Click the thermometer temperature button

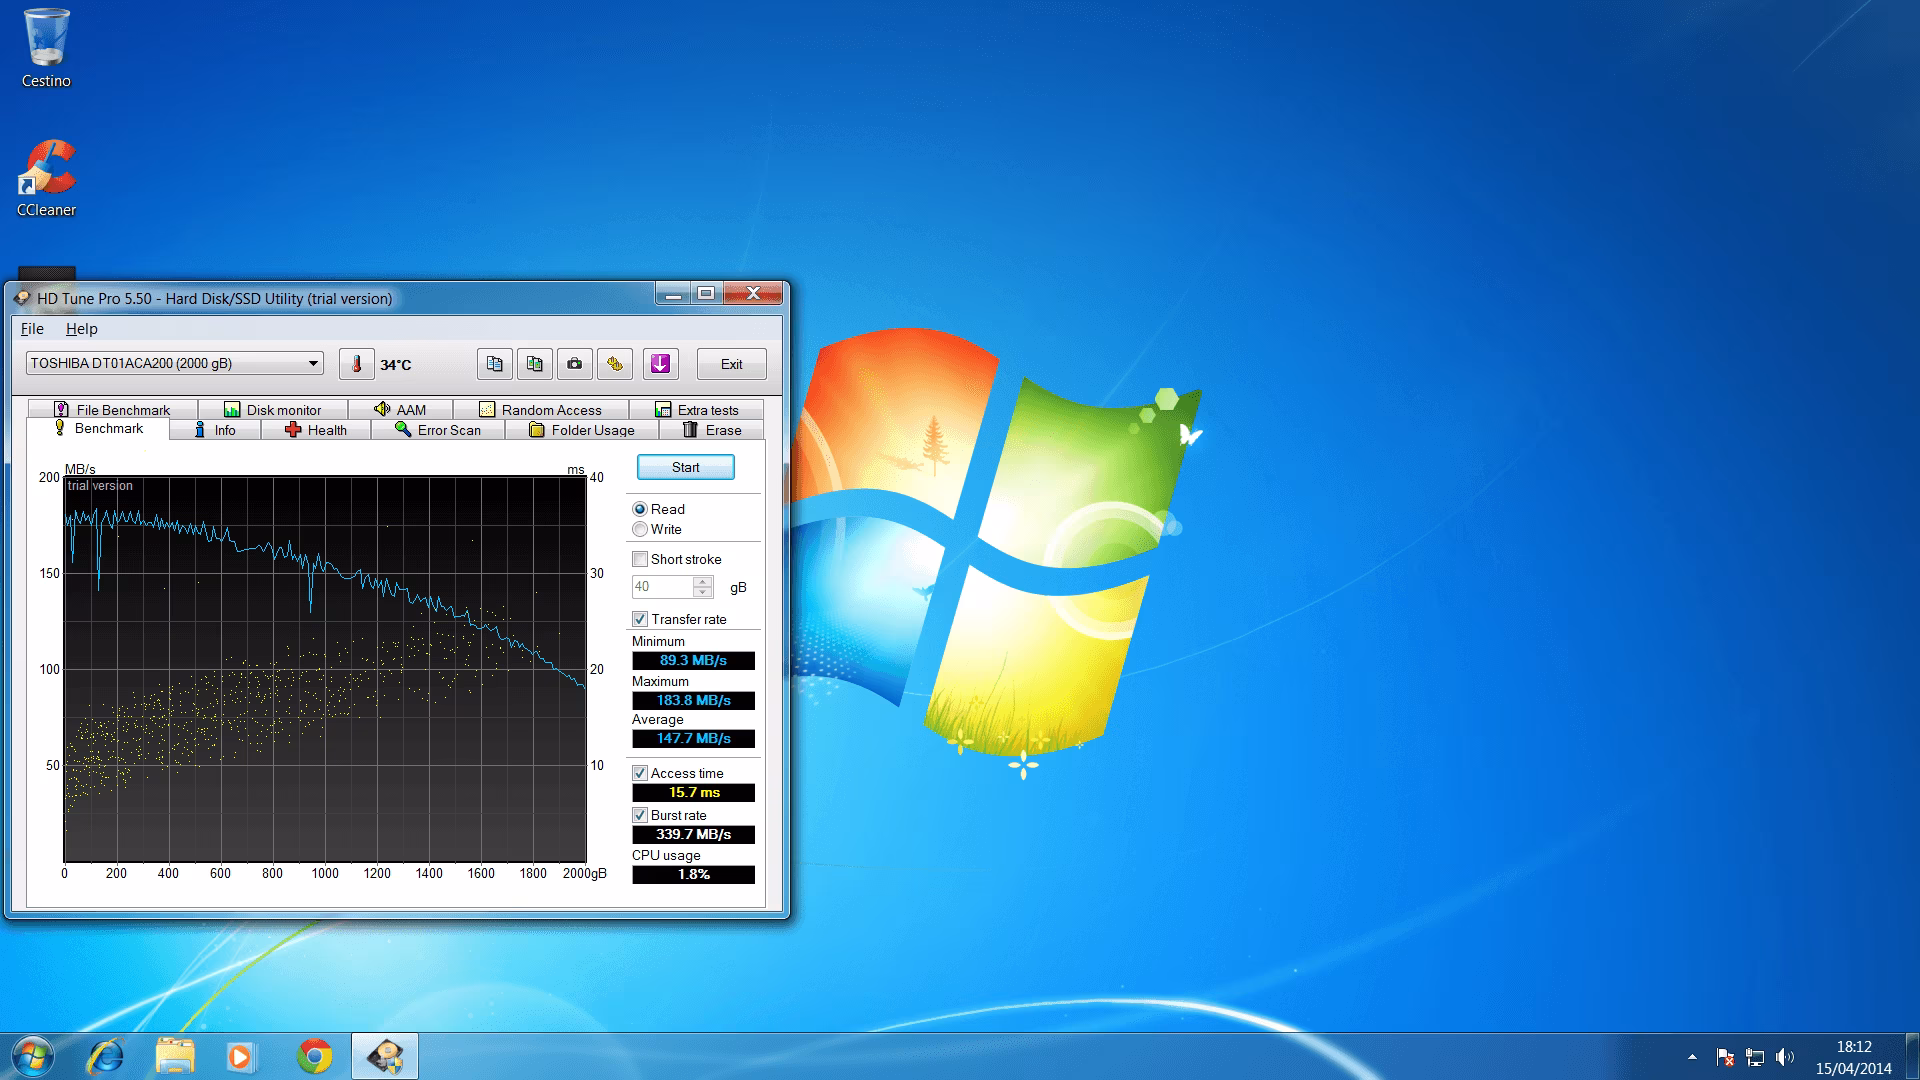coord(356,364)
